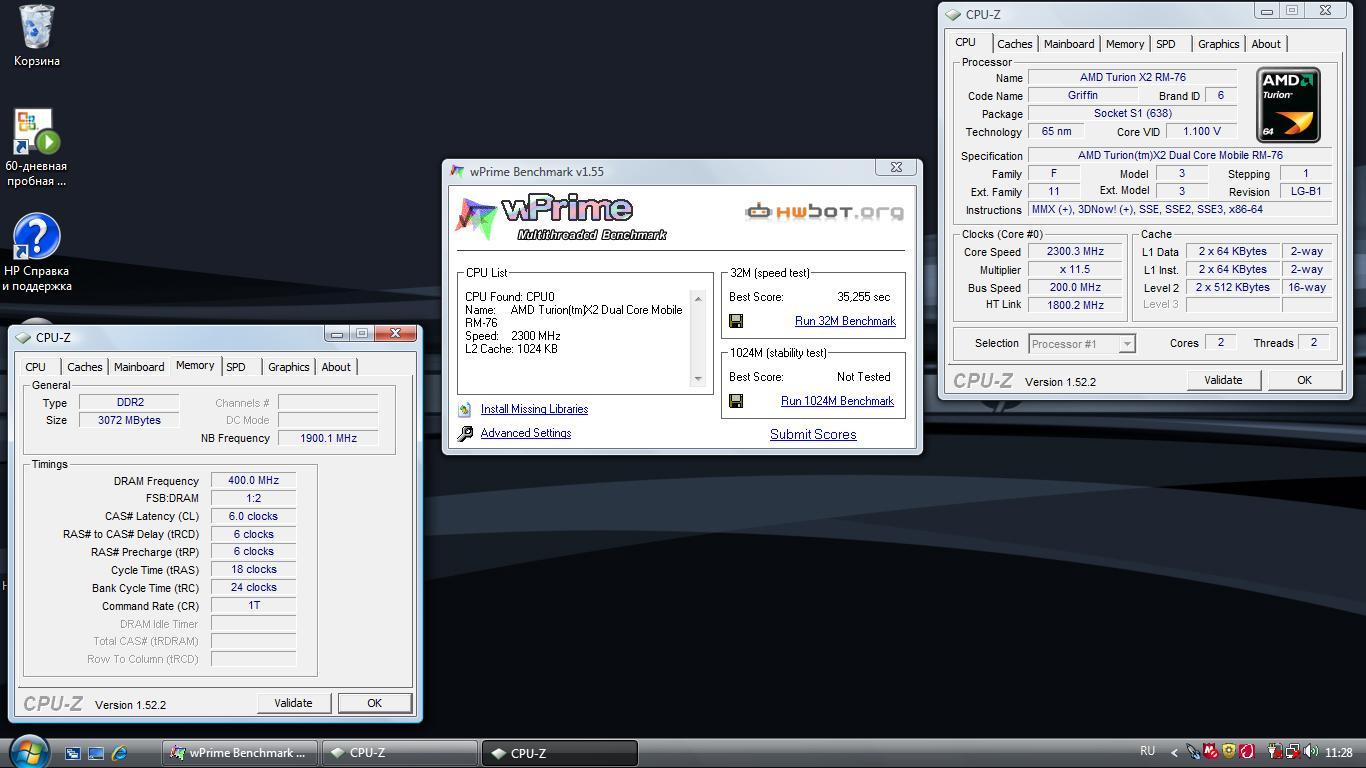The height and width of the screenshot is (768, 1366).
Task: Click CPU List scrollbar down arrow
Action: [x=698, y=379]
